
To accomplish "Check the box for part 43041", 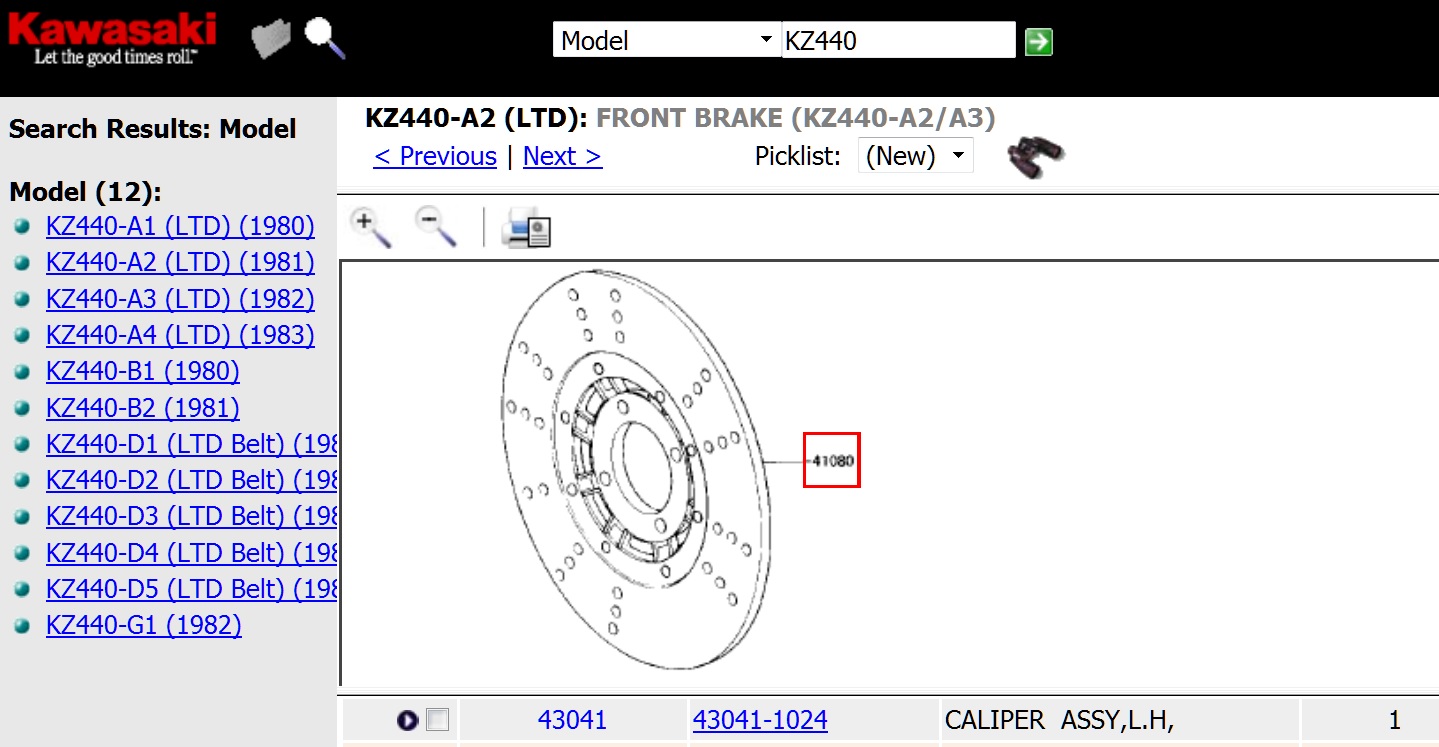I will [x=437, y=720].
